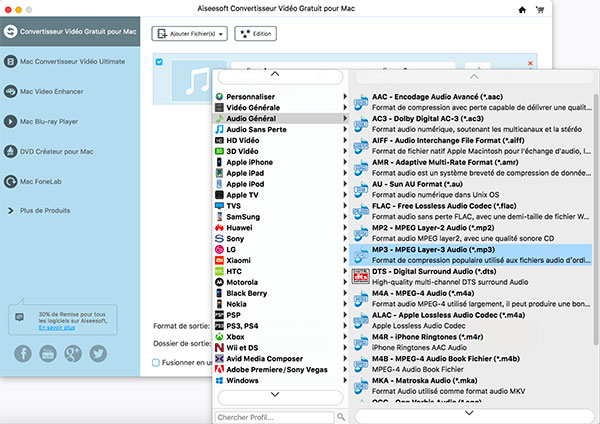Open the YouTube social icon
This screenshot has height=424, width=600.
tap(48, 353)
